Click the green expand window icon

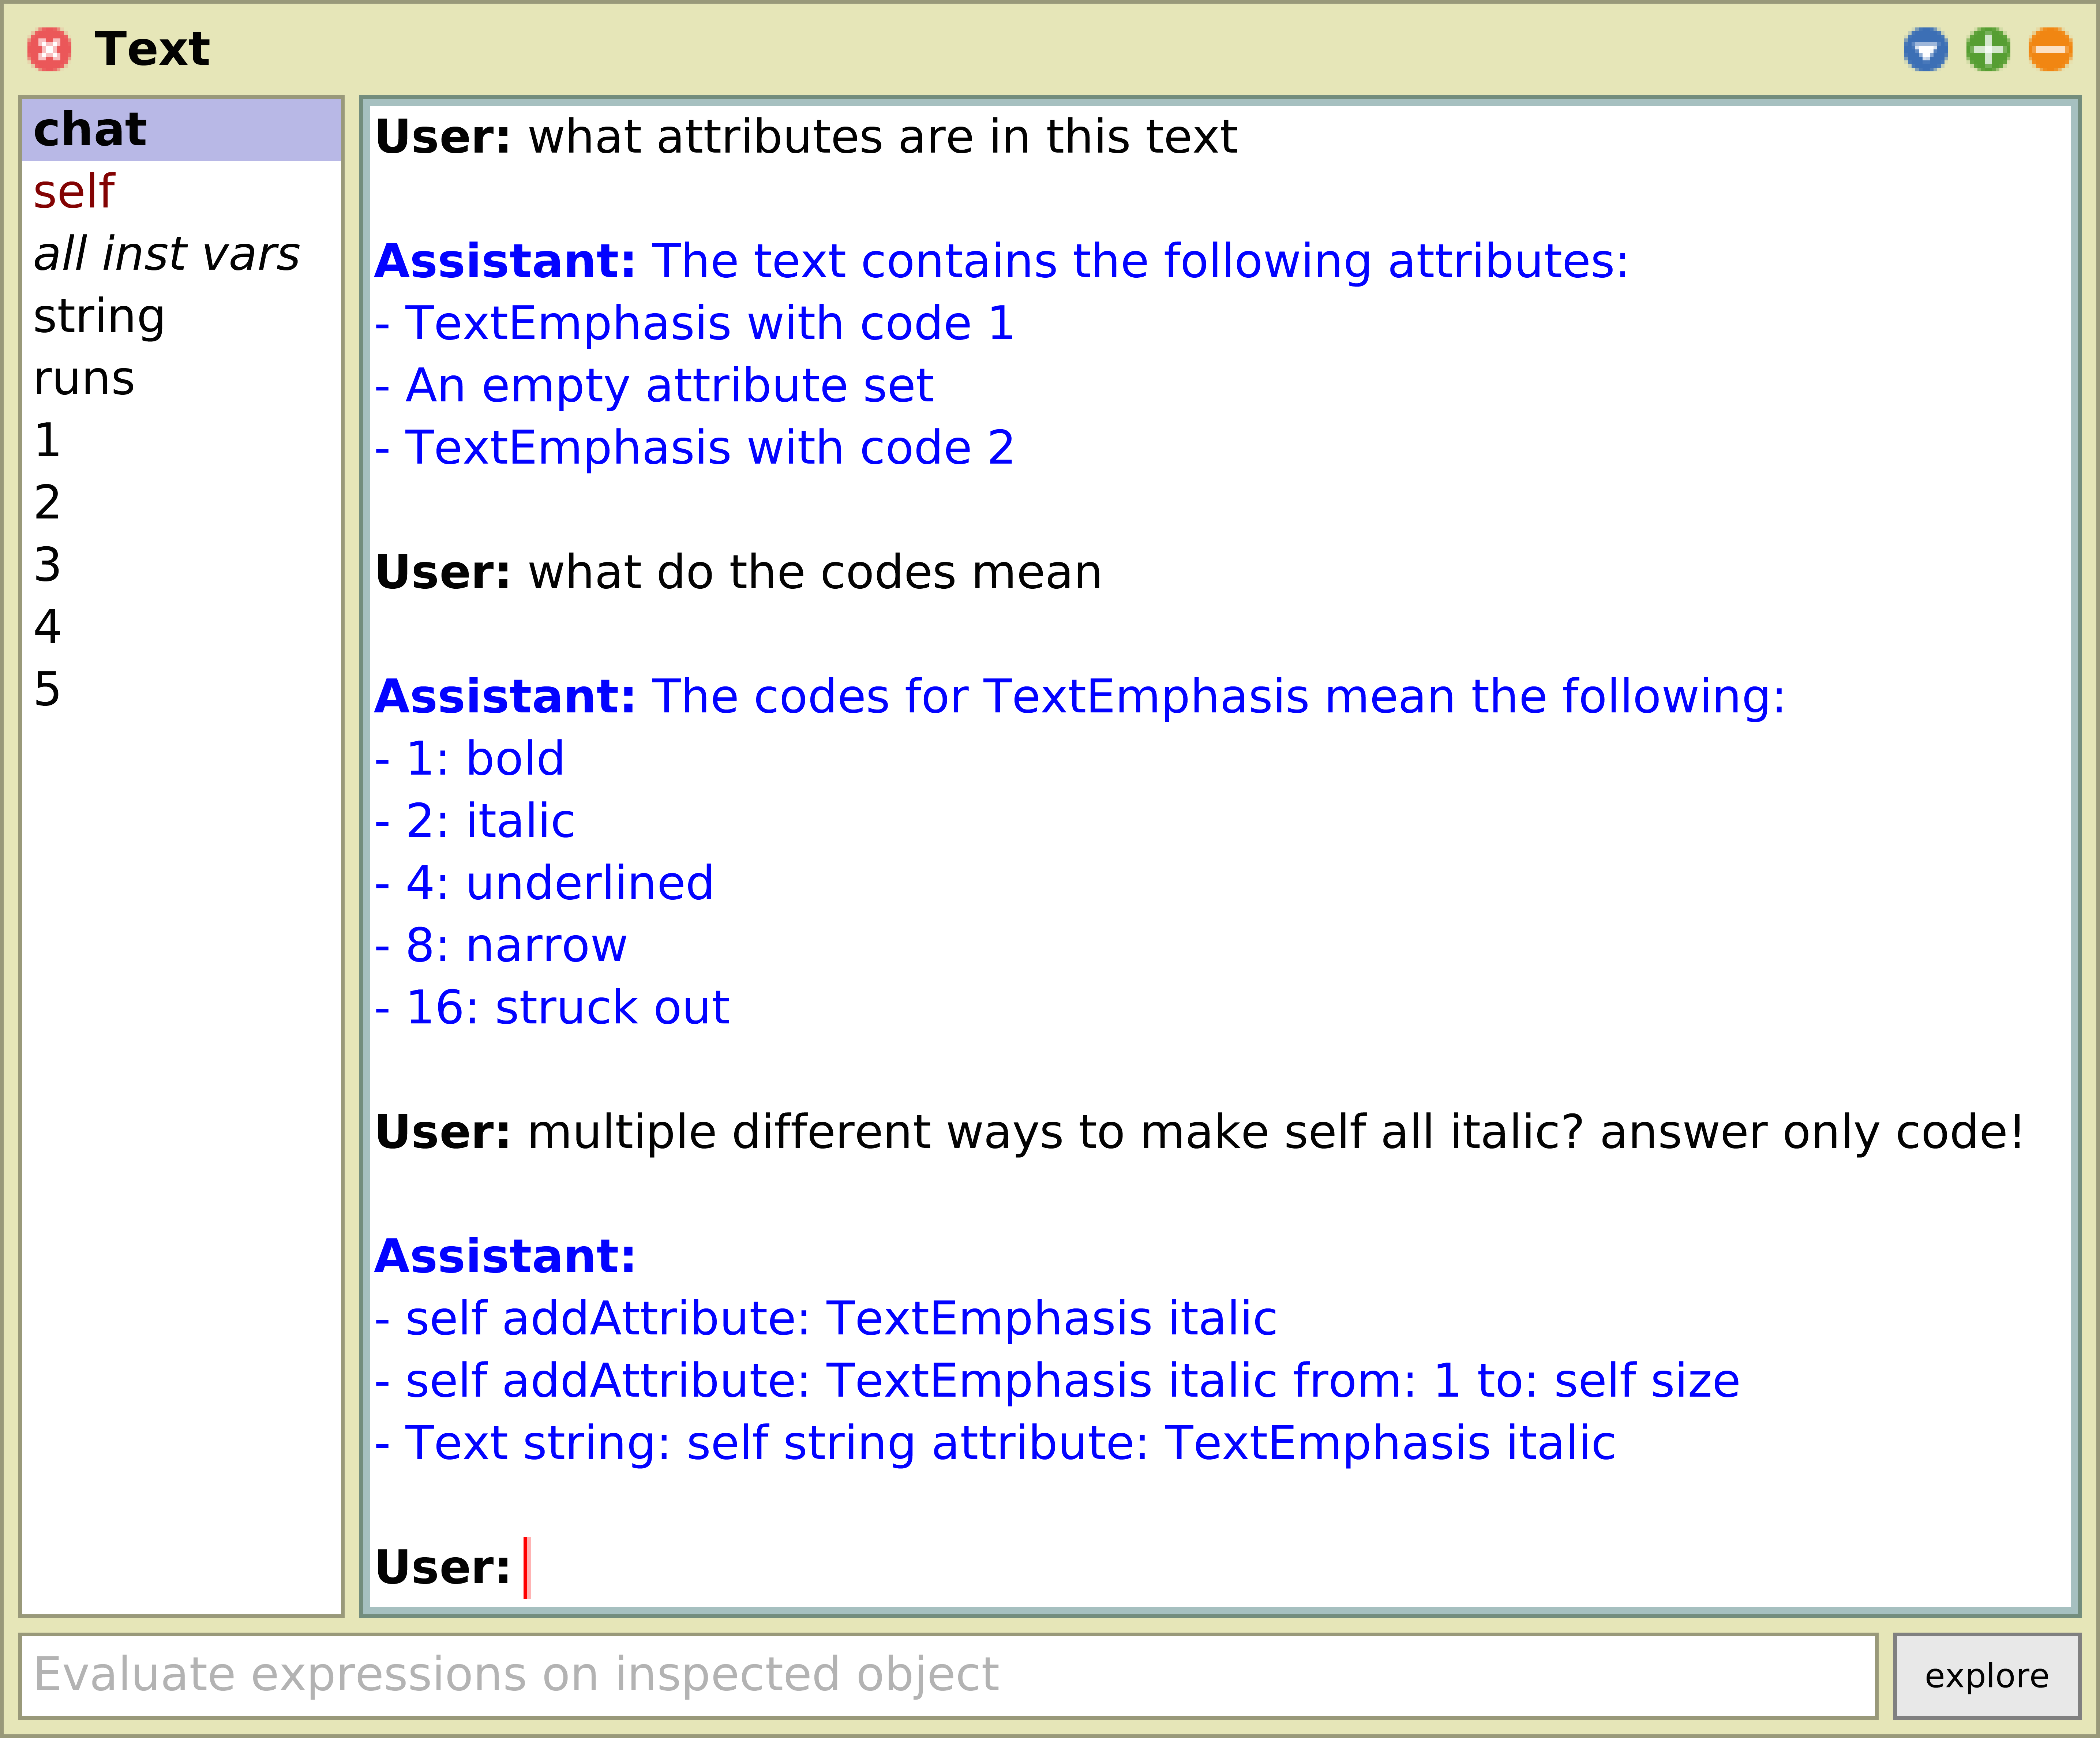tap(1988, 49)
